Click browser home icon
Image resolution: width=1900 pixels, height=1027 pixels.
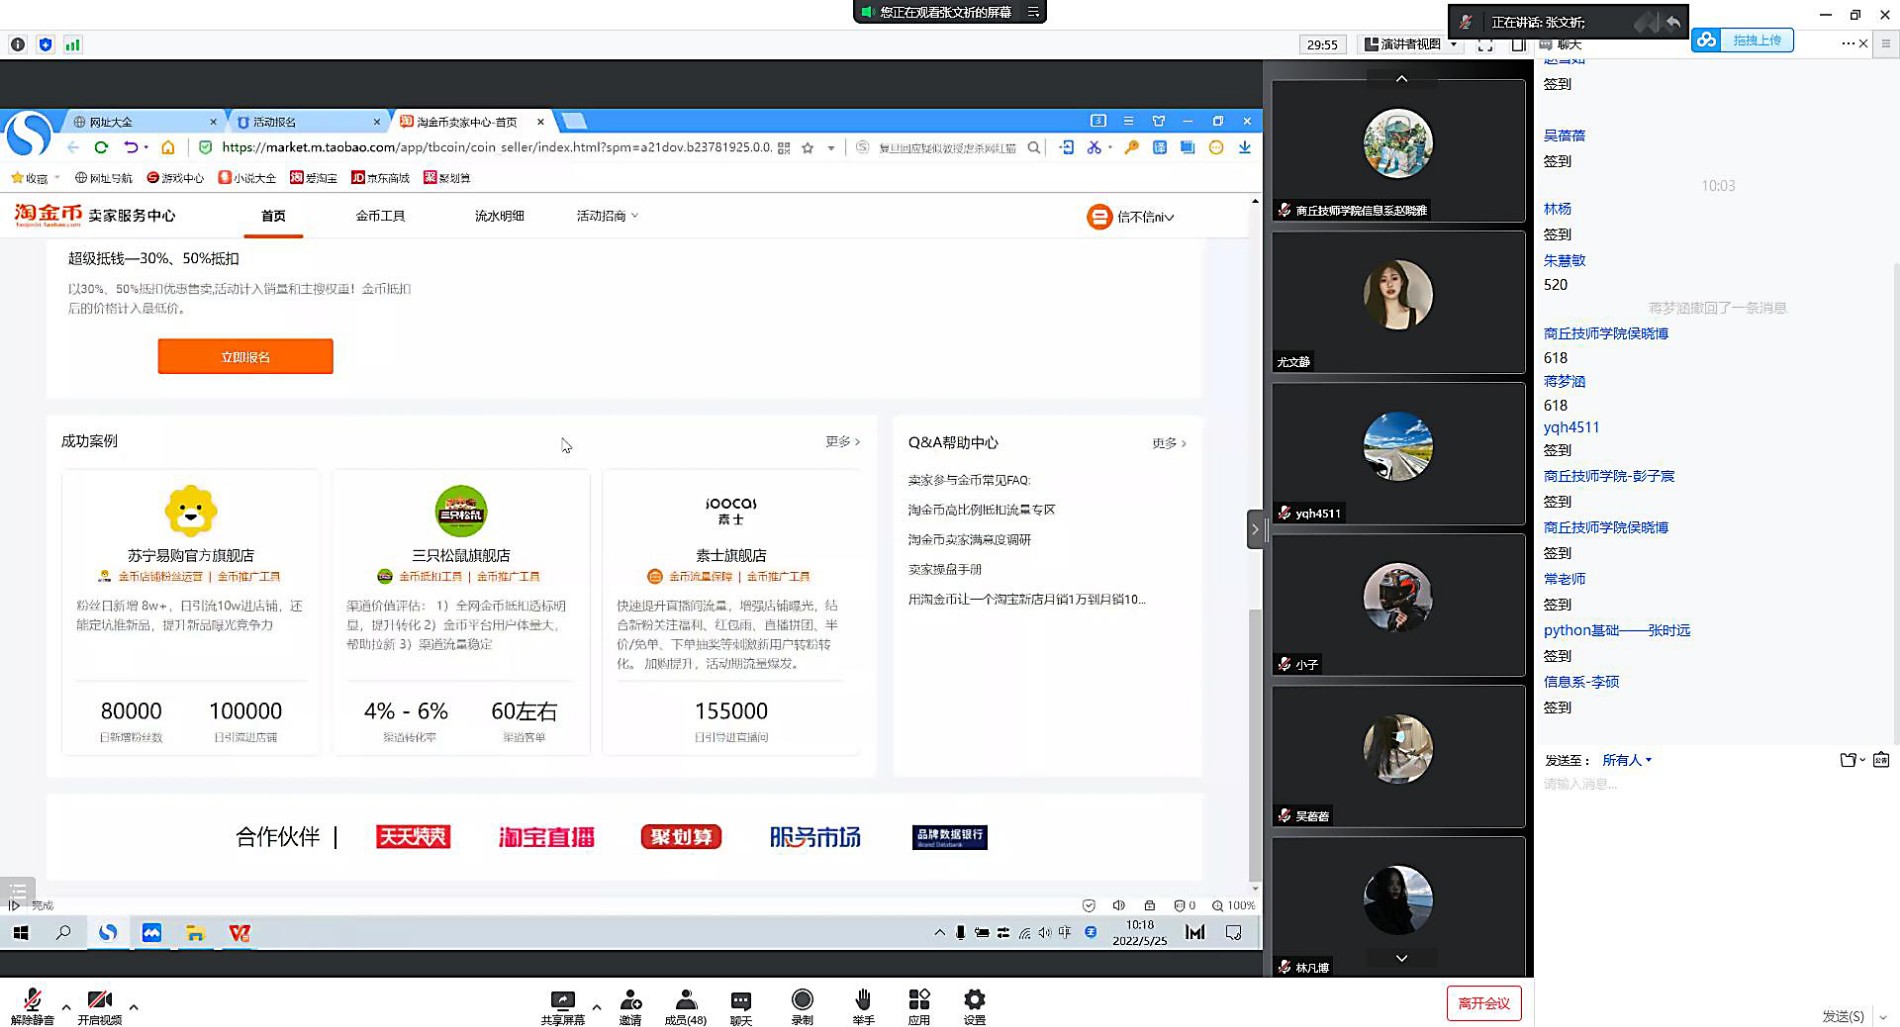(168, 147)
